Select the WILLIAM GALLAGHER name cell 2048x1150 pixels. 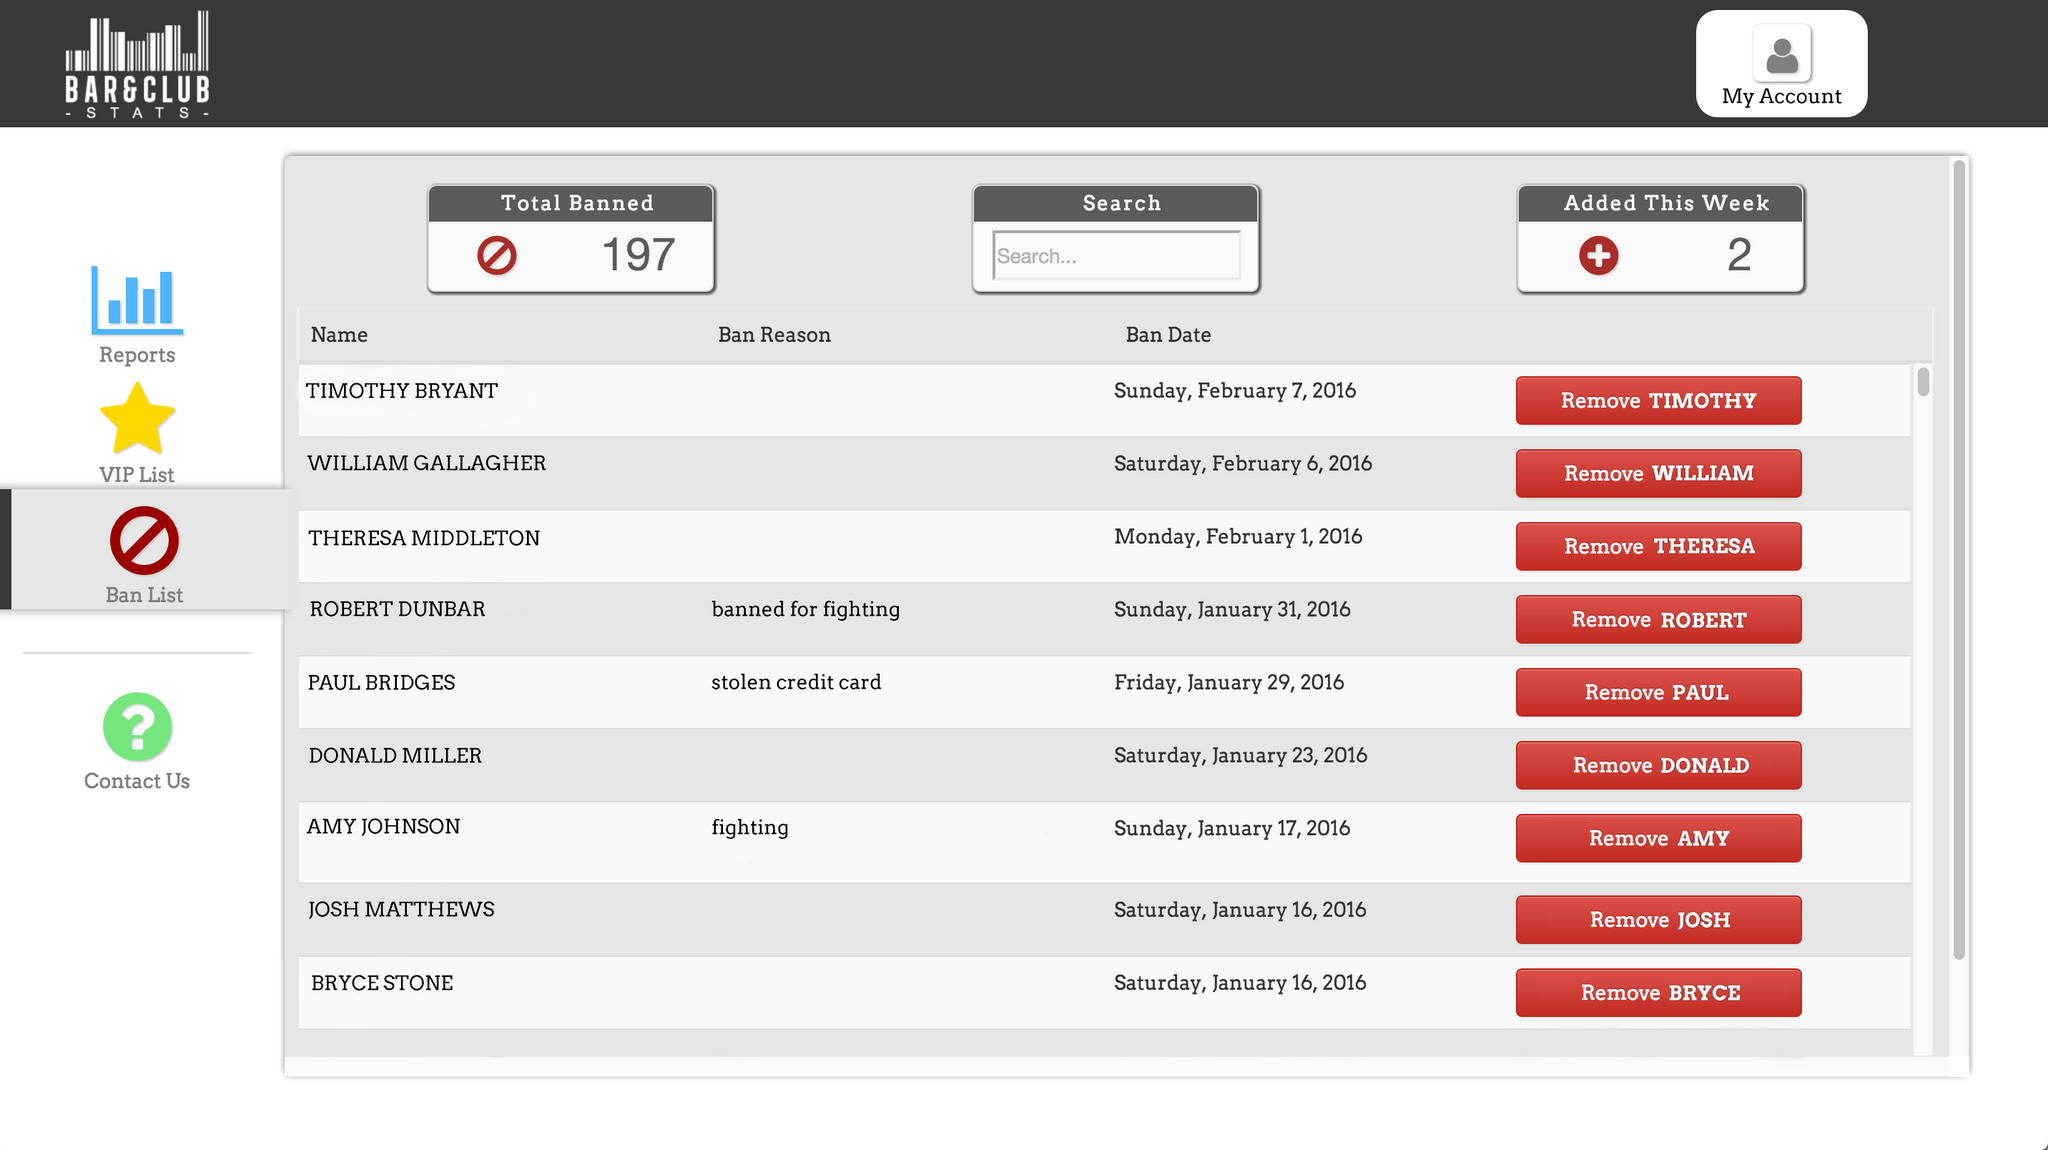(427, 463)
